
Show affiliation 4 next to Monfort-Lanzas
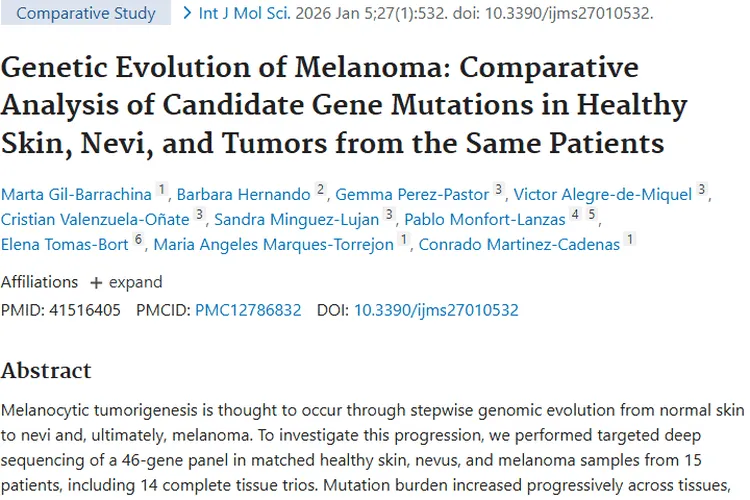[575, 214]
